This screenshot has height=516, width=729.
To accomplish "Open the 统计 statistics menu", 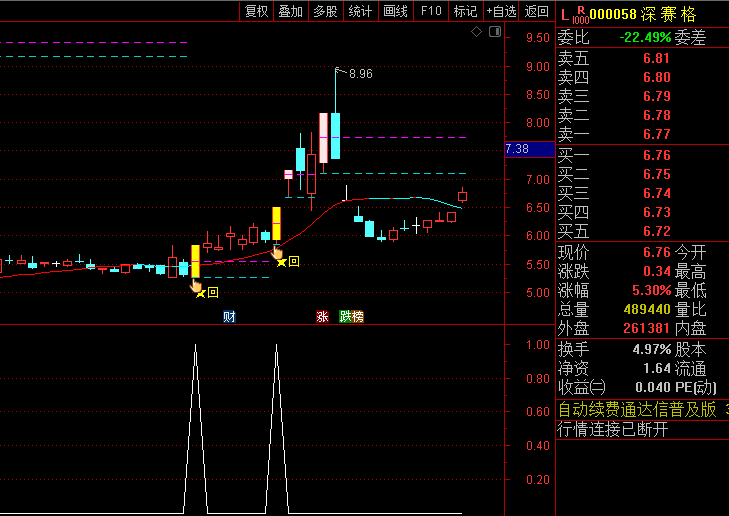I will 360,11.
